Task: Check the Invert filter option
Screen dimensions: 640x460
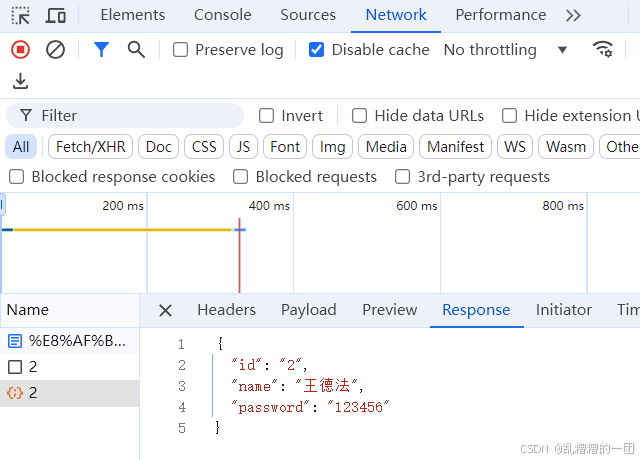Action: (x=267, y=116)
